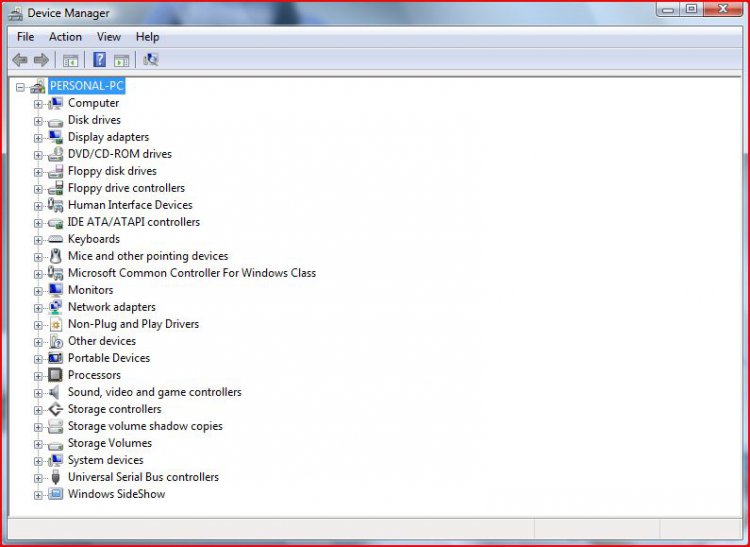
Task: Open Help via the question mark toolbar icon
Action: click(x=99, y=60)
